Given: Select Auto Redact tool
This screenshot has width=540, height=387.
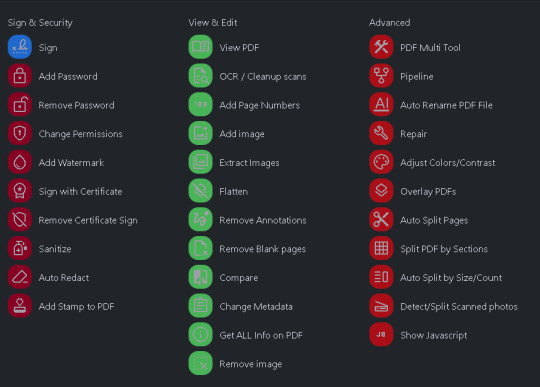Looking at the screenshot, I should tap(64, 278).
